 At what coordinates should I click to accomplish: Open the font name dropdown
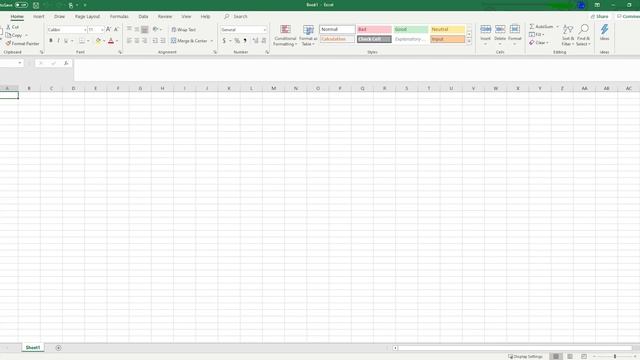point(85,30)
